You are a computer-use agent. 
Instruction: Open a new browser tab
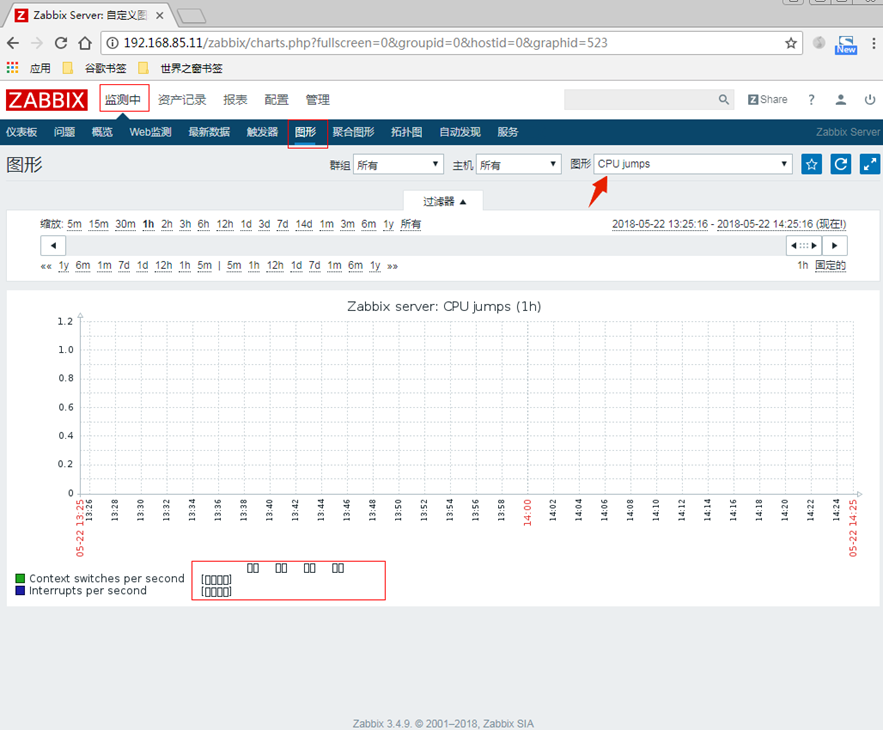(192, 16)
